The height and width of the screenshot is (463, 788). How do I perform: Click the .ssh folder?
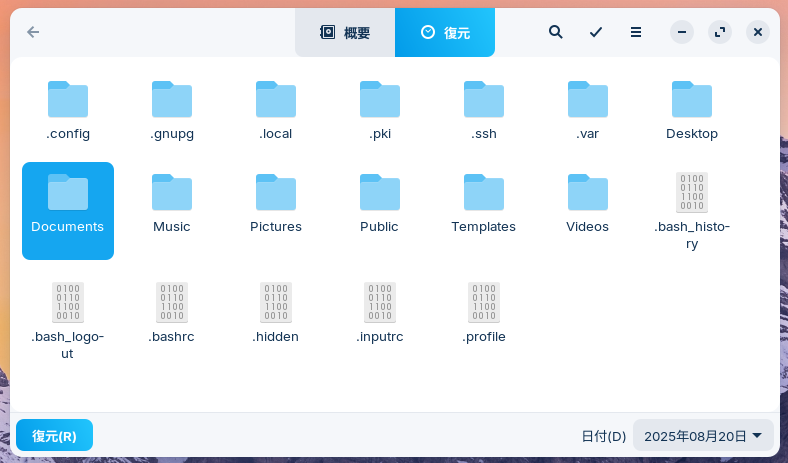tap(484, 109)
